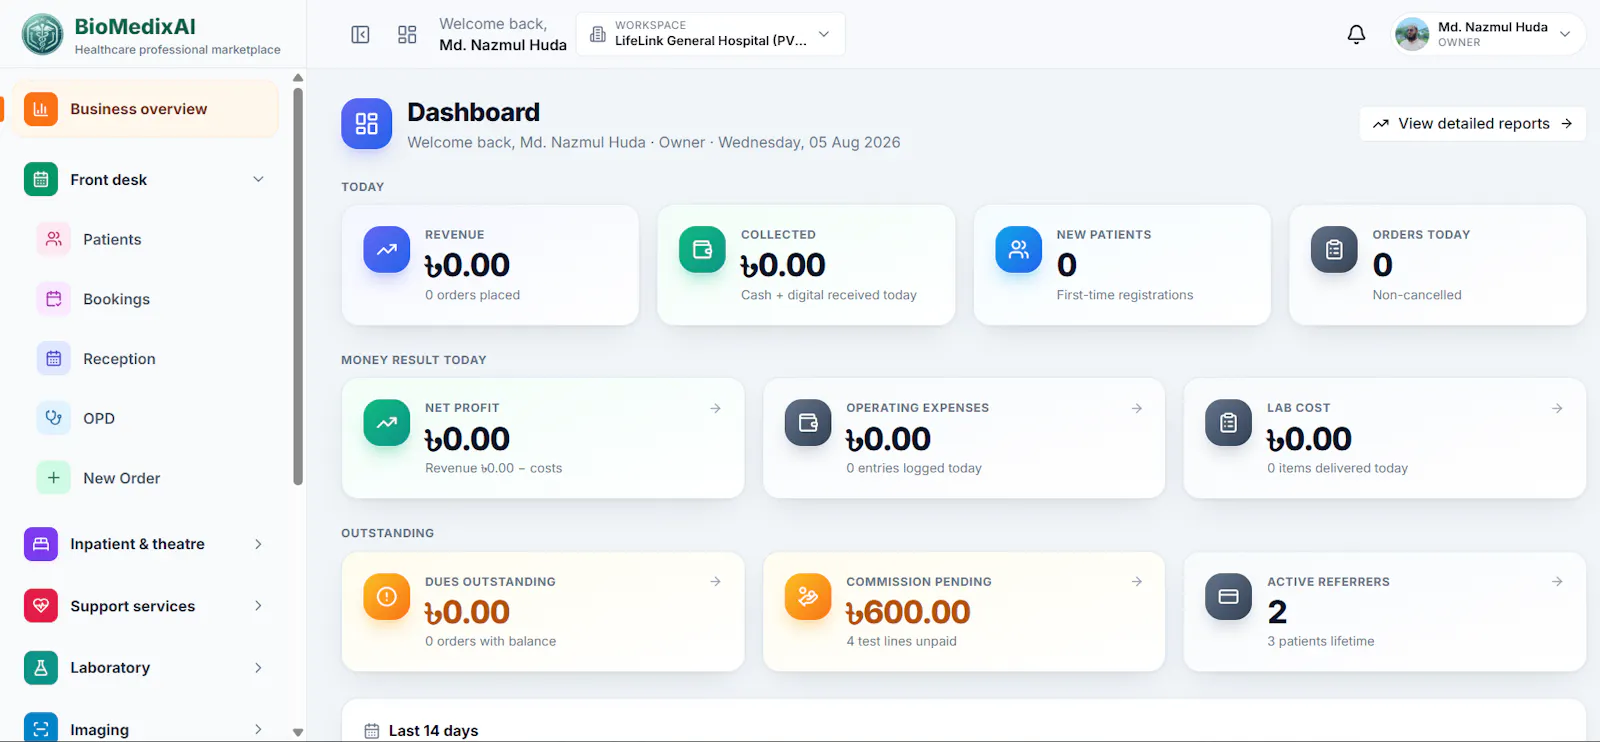The width and height of the screenshot is (1600, 742).
Task: Click the Dashboard title grid icon
Action: coord(367,124)
